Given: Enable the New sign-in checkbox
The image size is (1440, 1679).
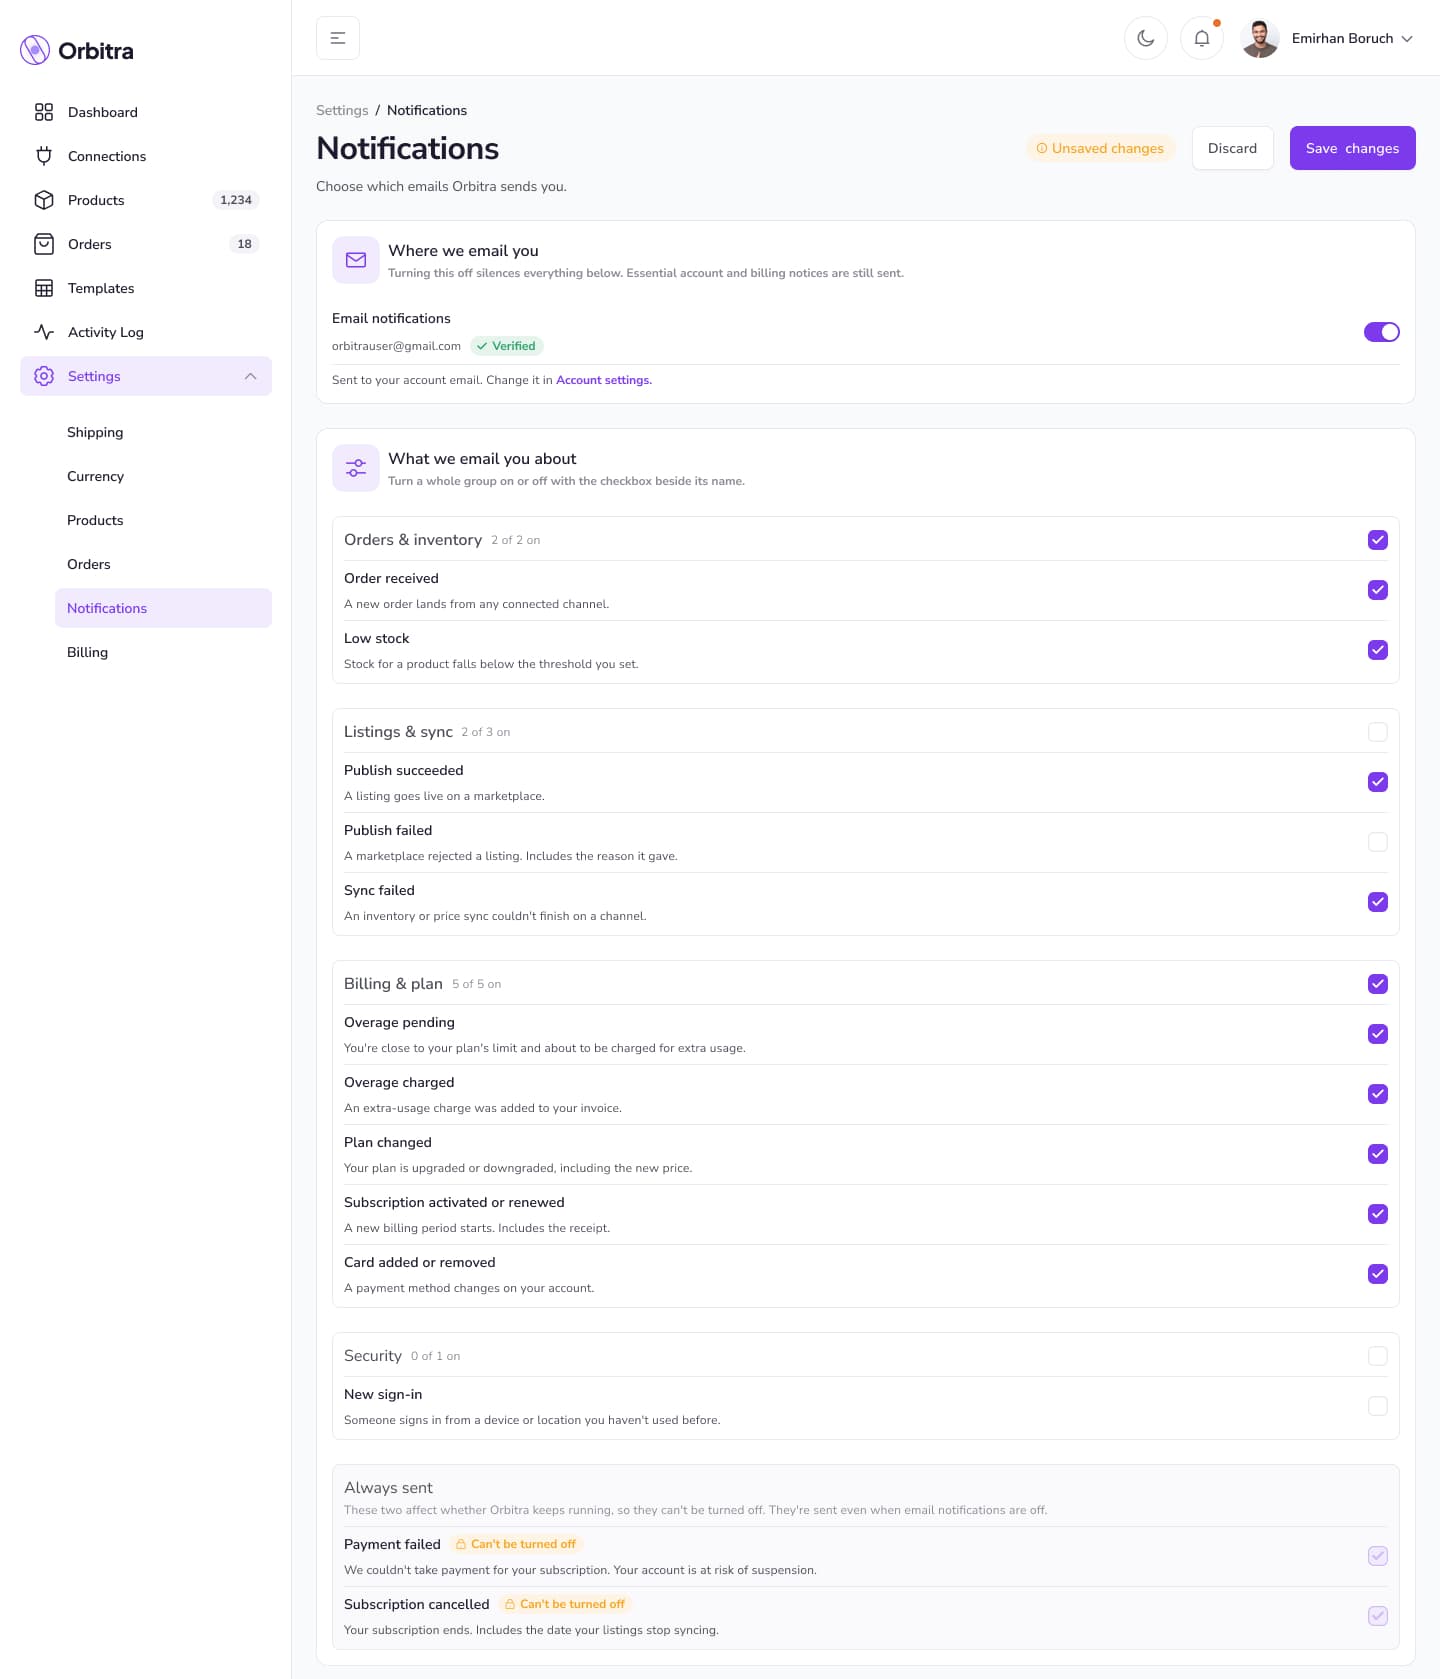Looking at the screenshot, I should click(x=1378, y=1406).
